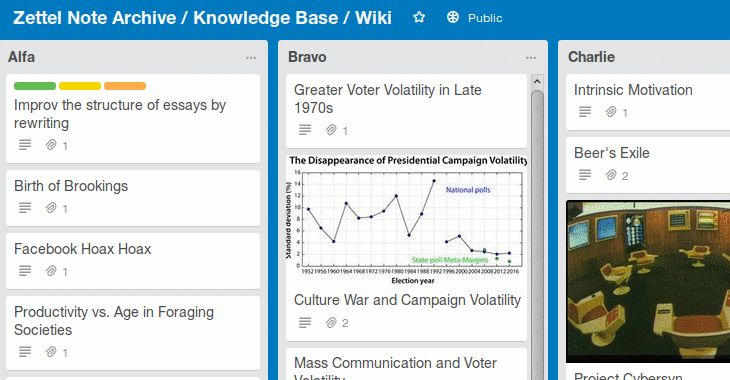Screen dimensions: 730x380
Task: Open card Improv the structure of essays
Action: (x=133, y=118)
